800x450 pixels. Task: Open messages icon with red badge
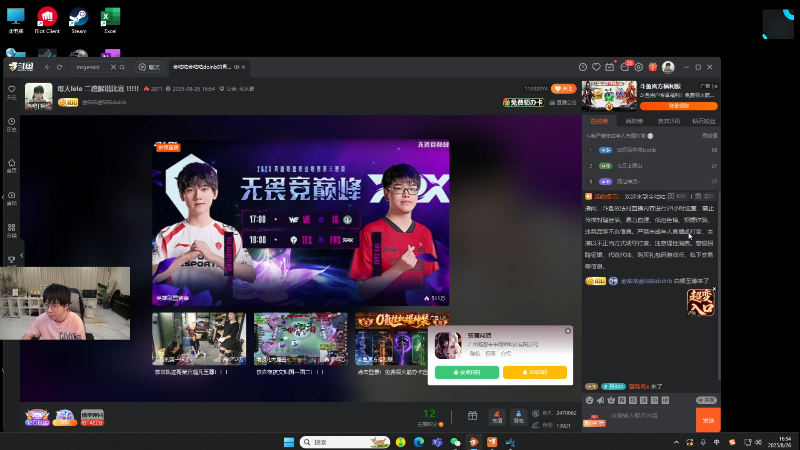[624, 67]
